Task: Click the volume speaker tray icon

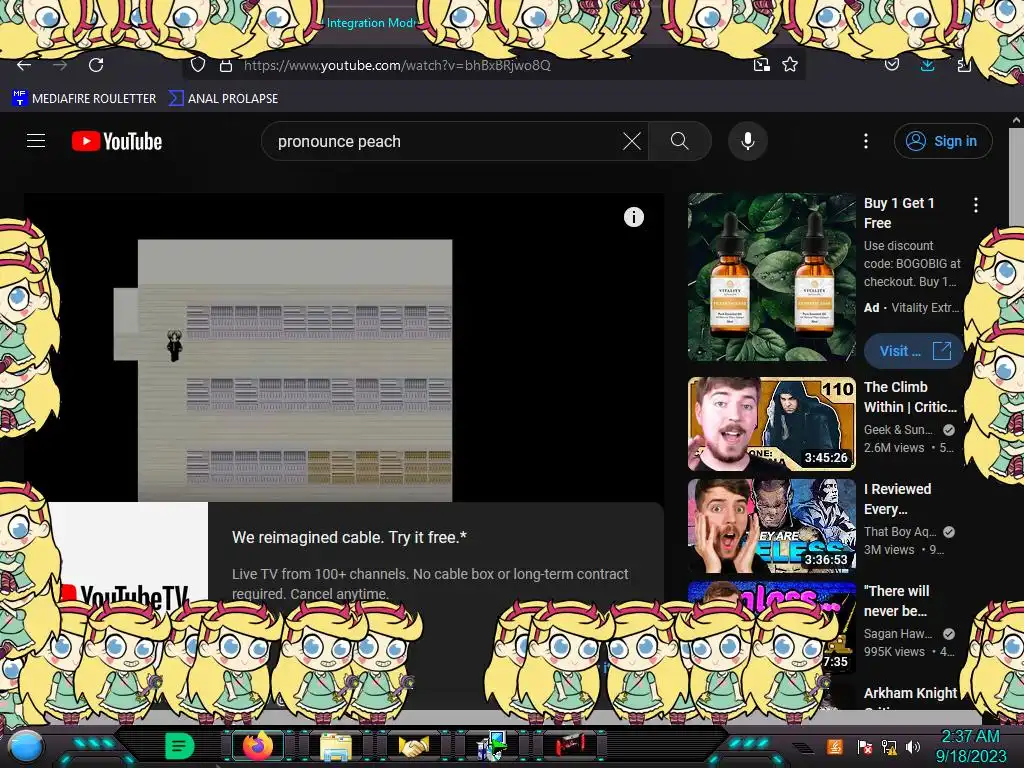Action: (913, 746)
